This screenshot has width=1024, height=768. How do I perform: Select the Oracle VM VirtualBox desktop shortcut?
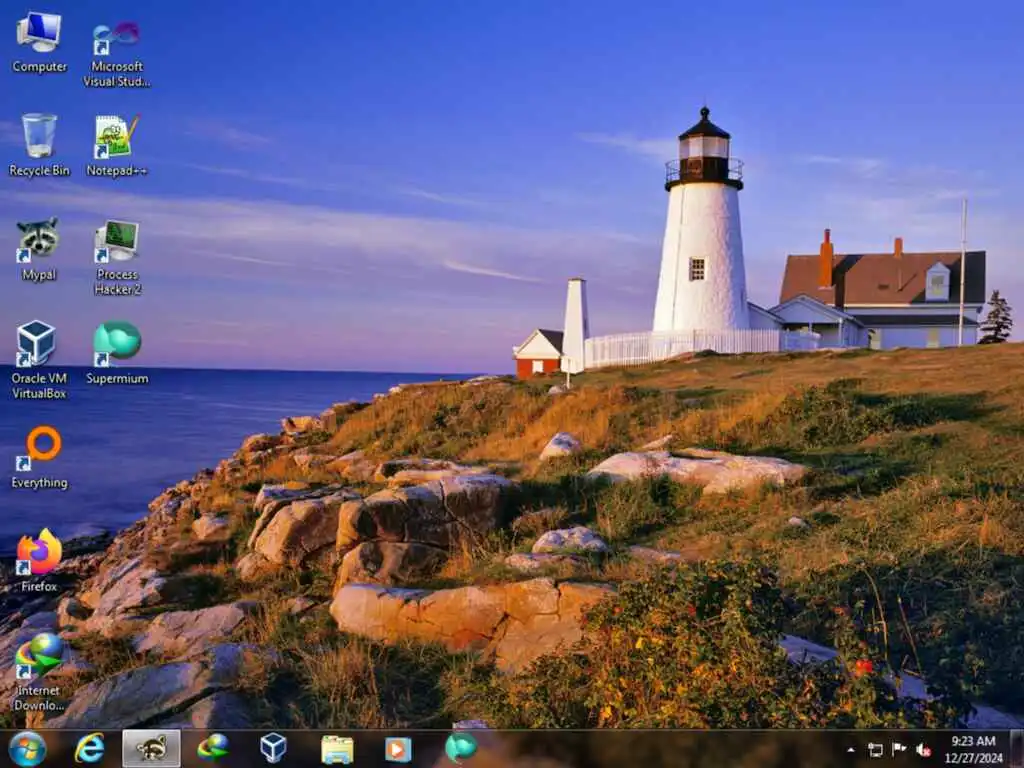click(39, 359)
